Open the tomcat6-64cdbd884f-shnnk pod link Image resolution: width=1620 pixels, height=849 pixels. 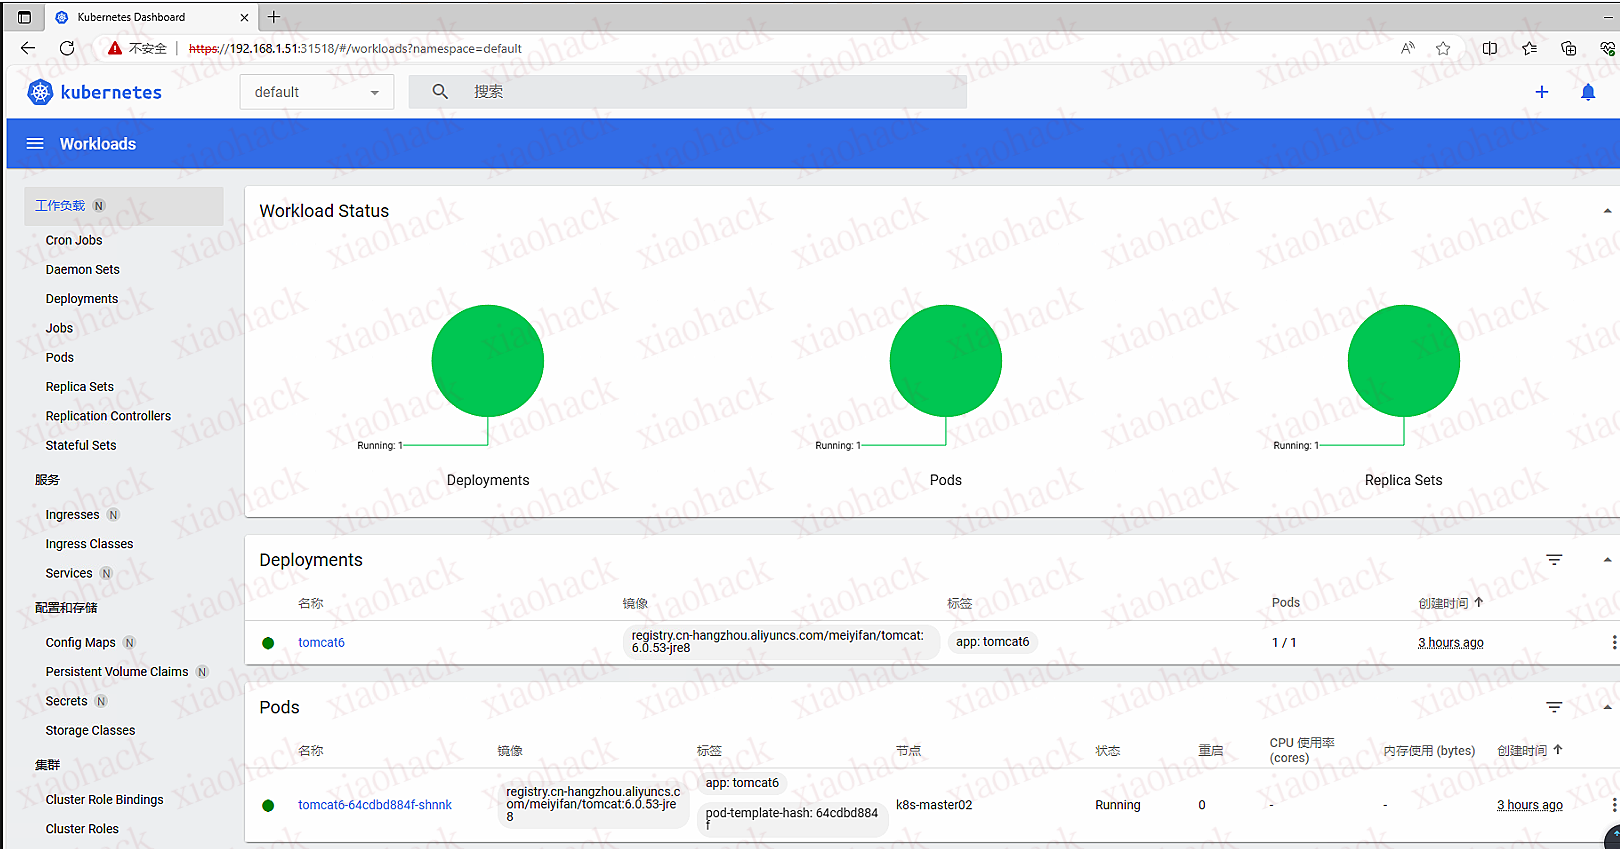(x=375, y=805)
